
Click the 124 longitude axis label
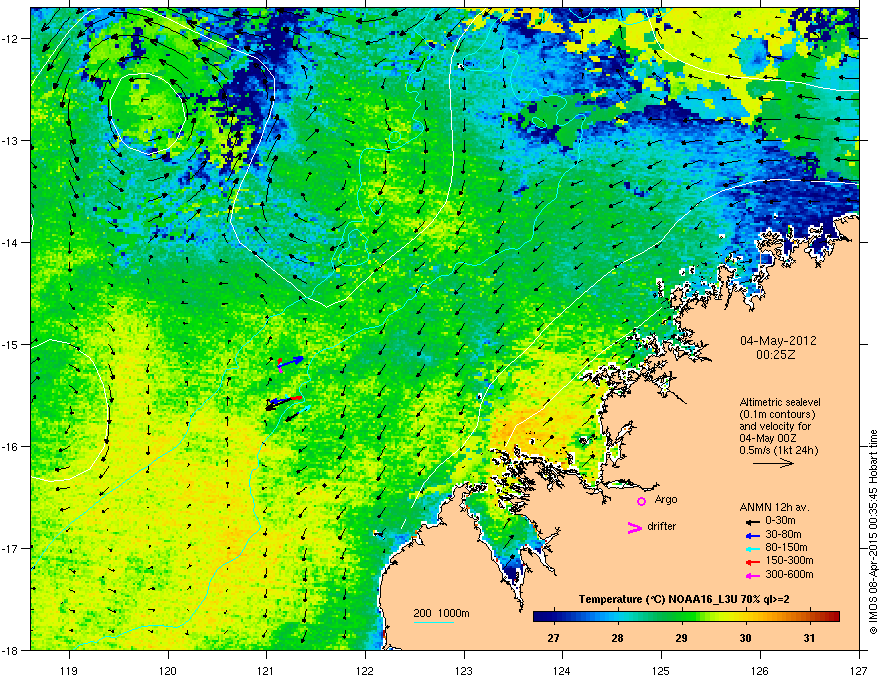pos(562,670)
